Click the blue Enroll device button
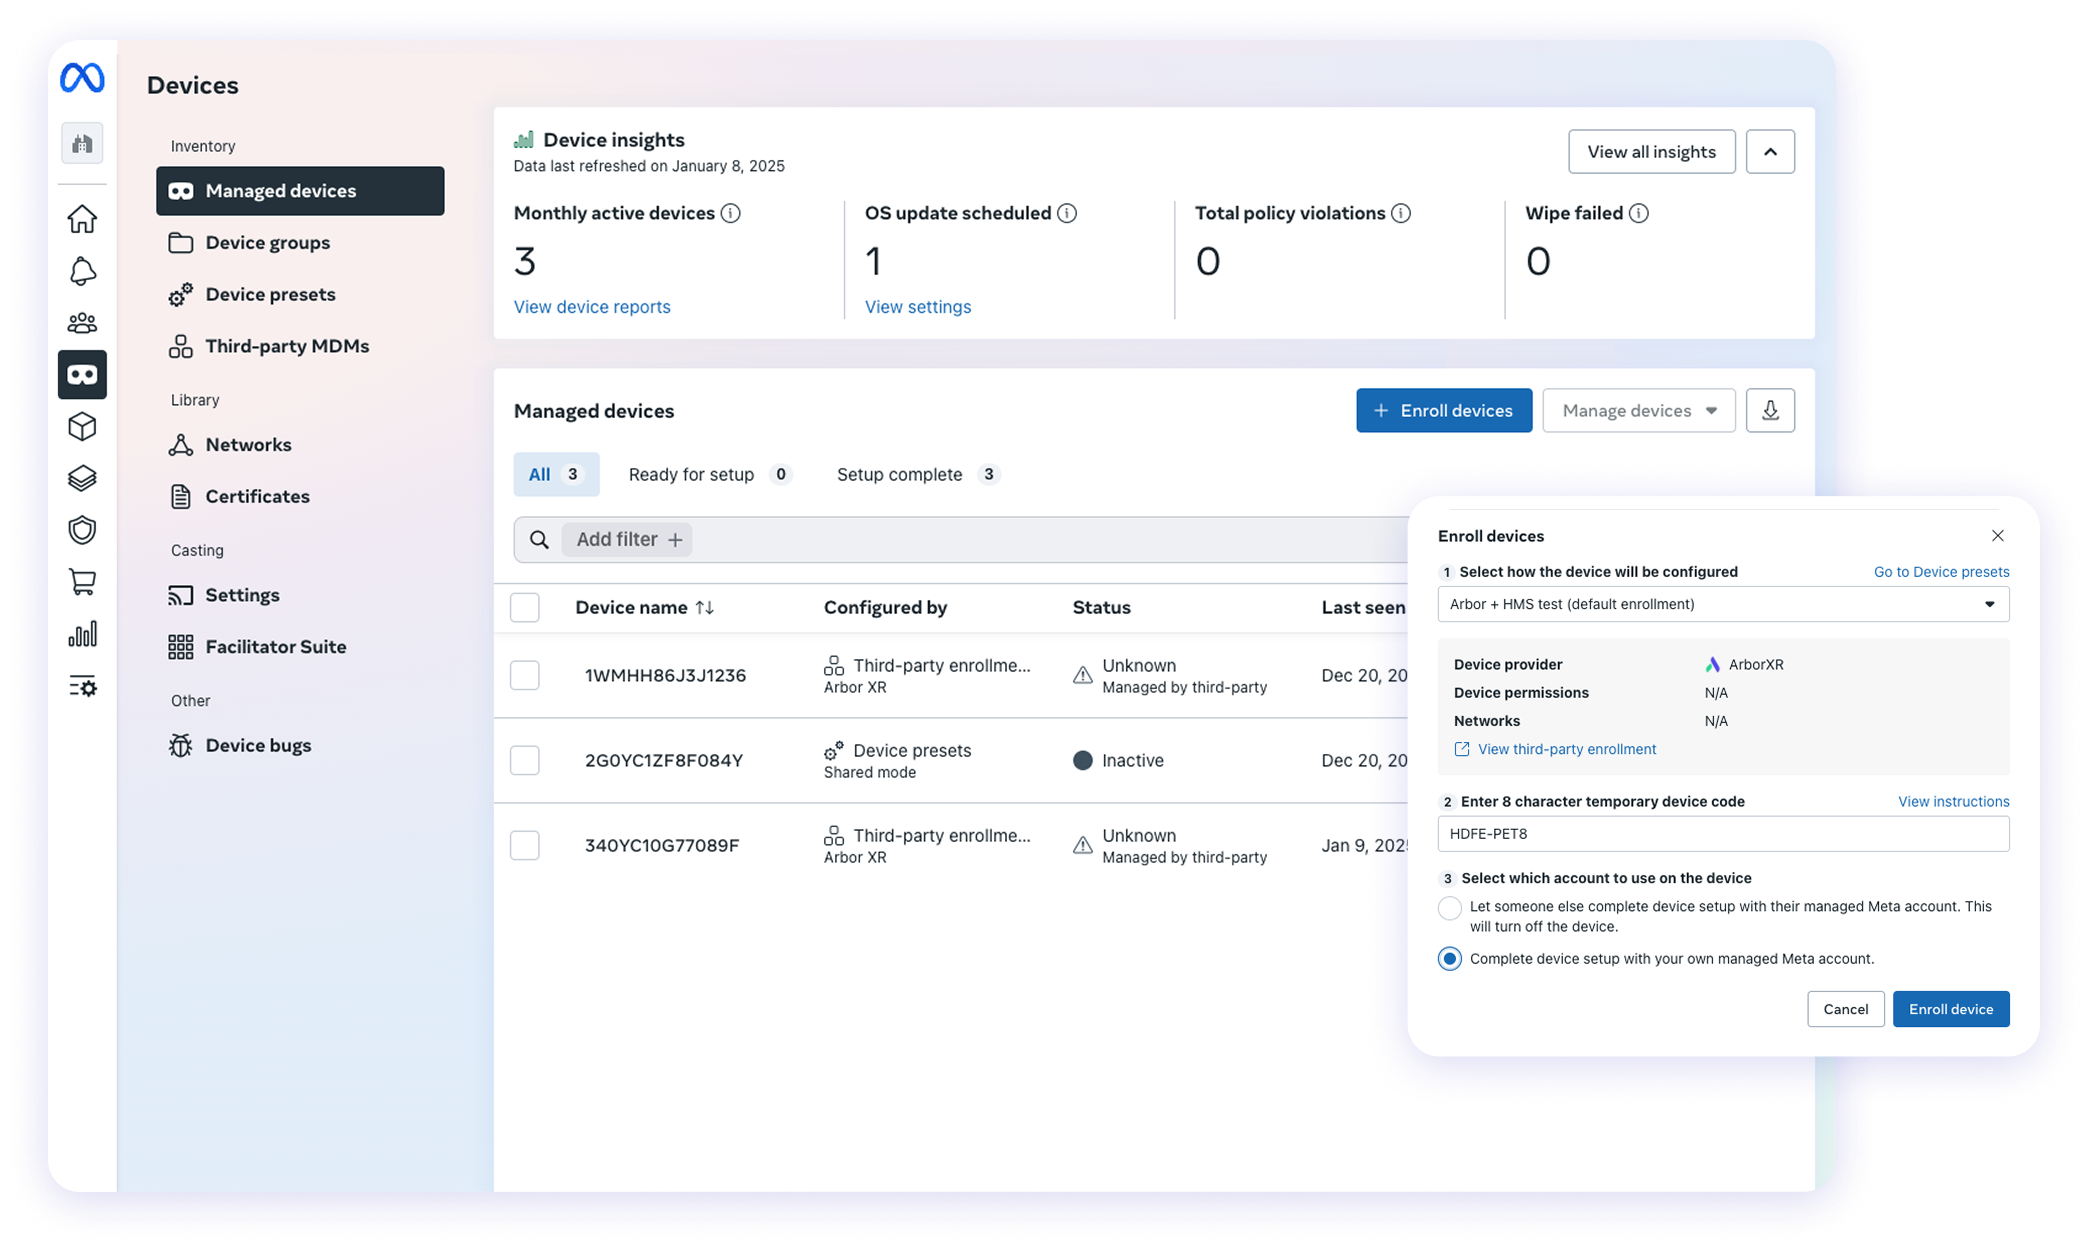 pyautogui.click(x=1950, y=1009)
